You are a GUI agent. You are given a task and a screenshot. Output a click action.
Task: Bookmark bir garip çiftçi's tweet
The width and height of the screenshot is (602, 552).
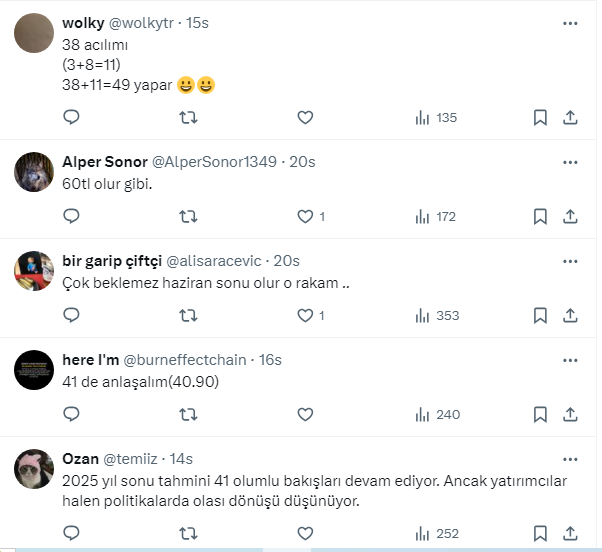(540, 315)
